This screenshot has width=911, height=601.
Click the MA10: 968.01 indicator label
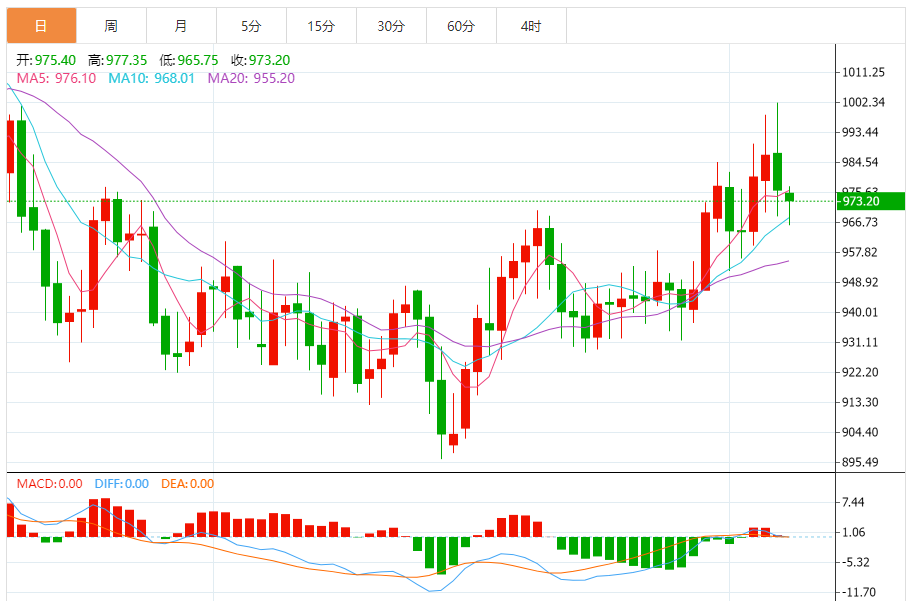[152, 78]
